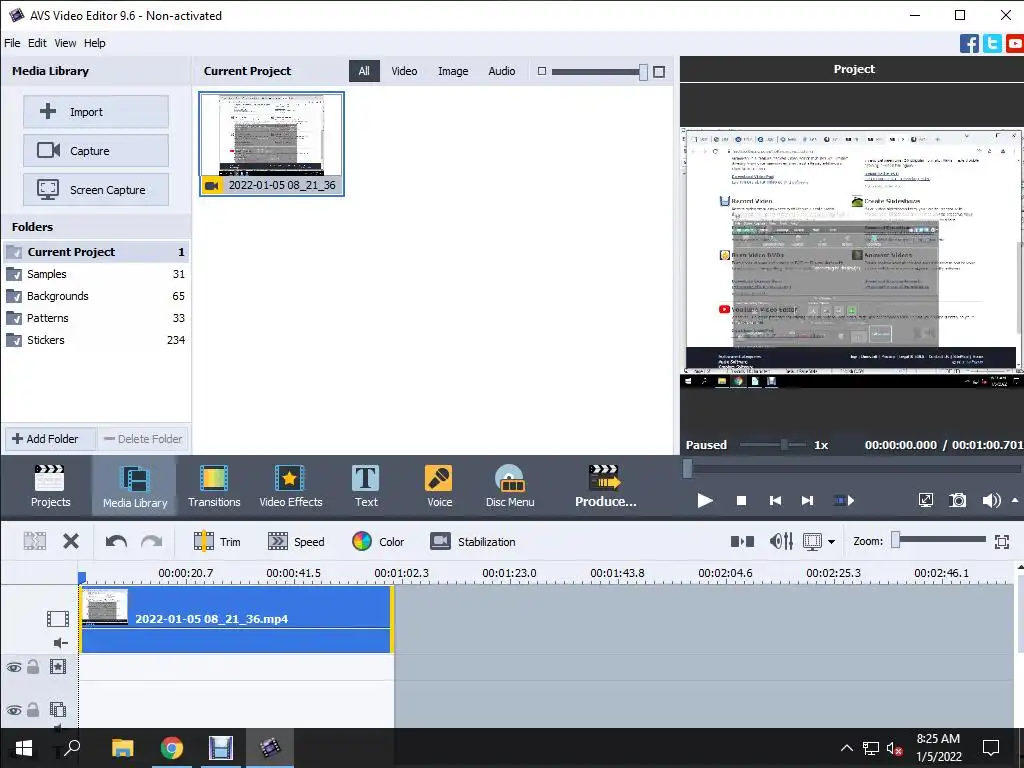Screen dimensions: 1024x768
Task: Click the preview volume speaker icon
Action: tap(991, 501)
